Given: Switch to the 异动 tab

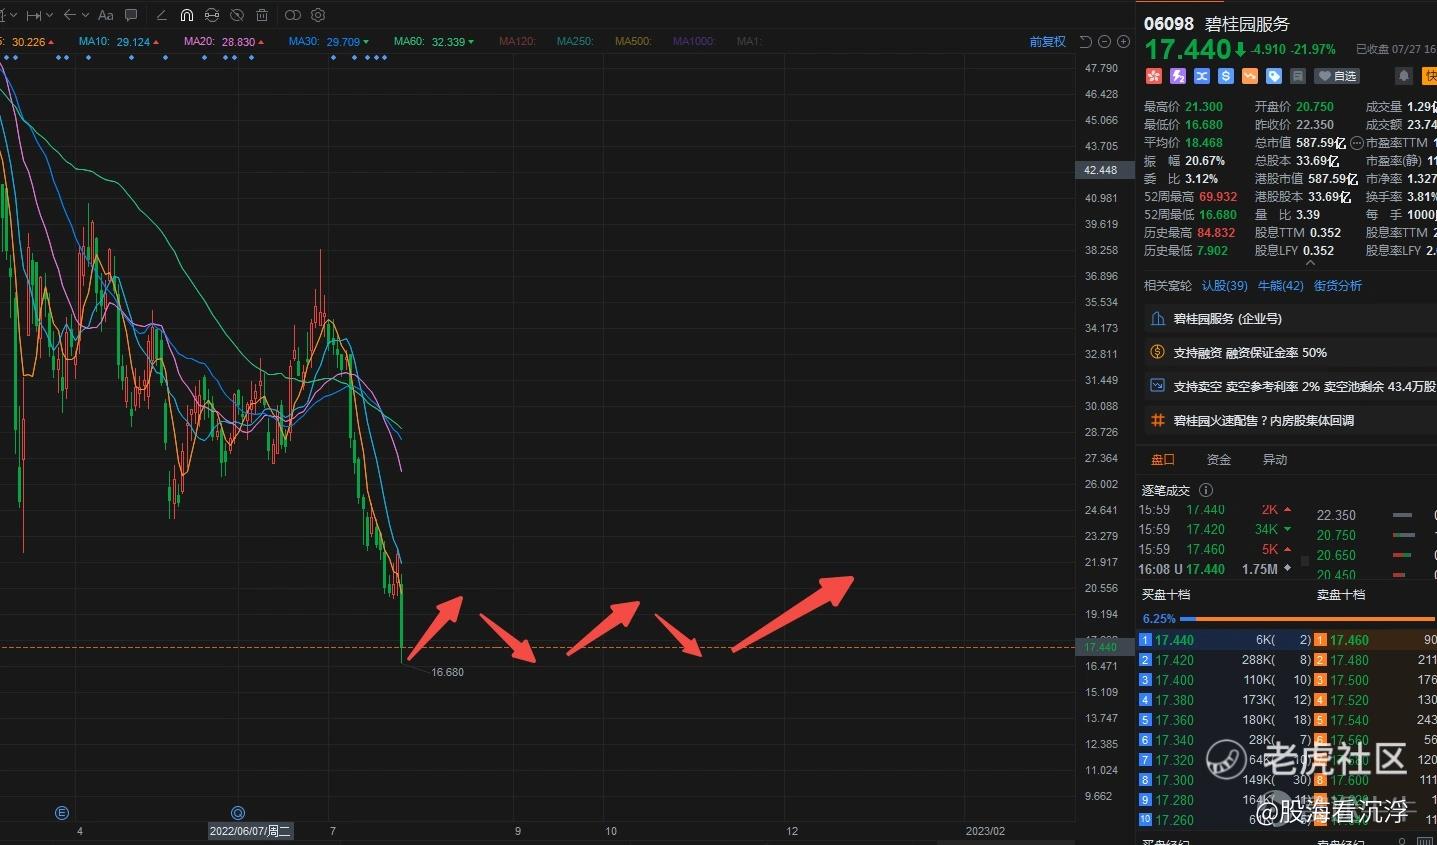Looking at the screenshot, I should pos(1275,460).
